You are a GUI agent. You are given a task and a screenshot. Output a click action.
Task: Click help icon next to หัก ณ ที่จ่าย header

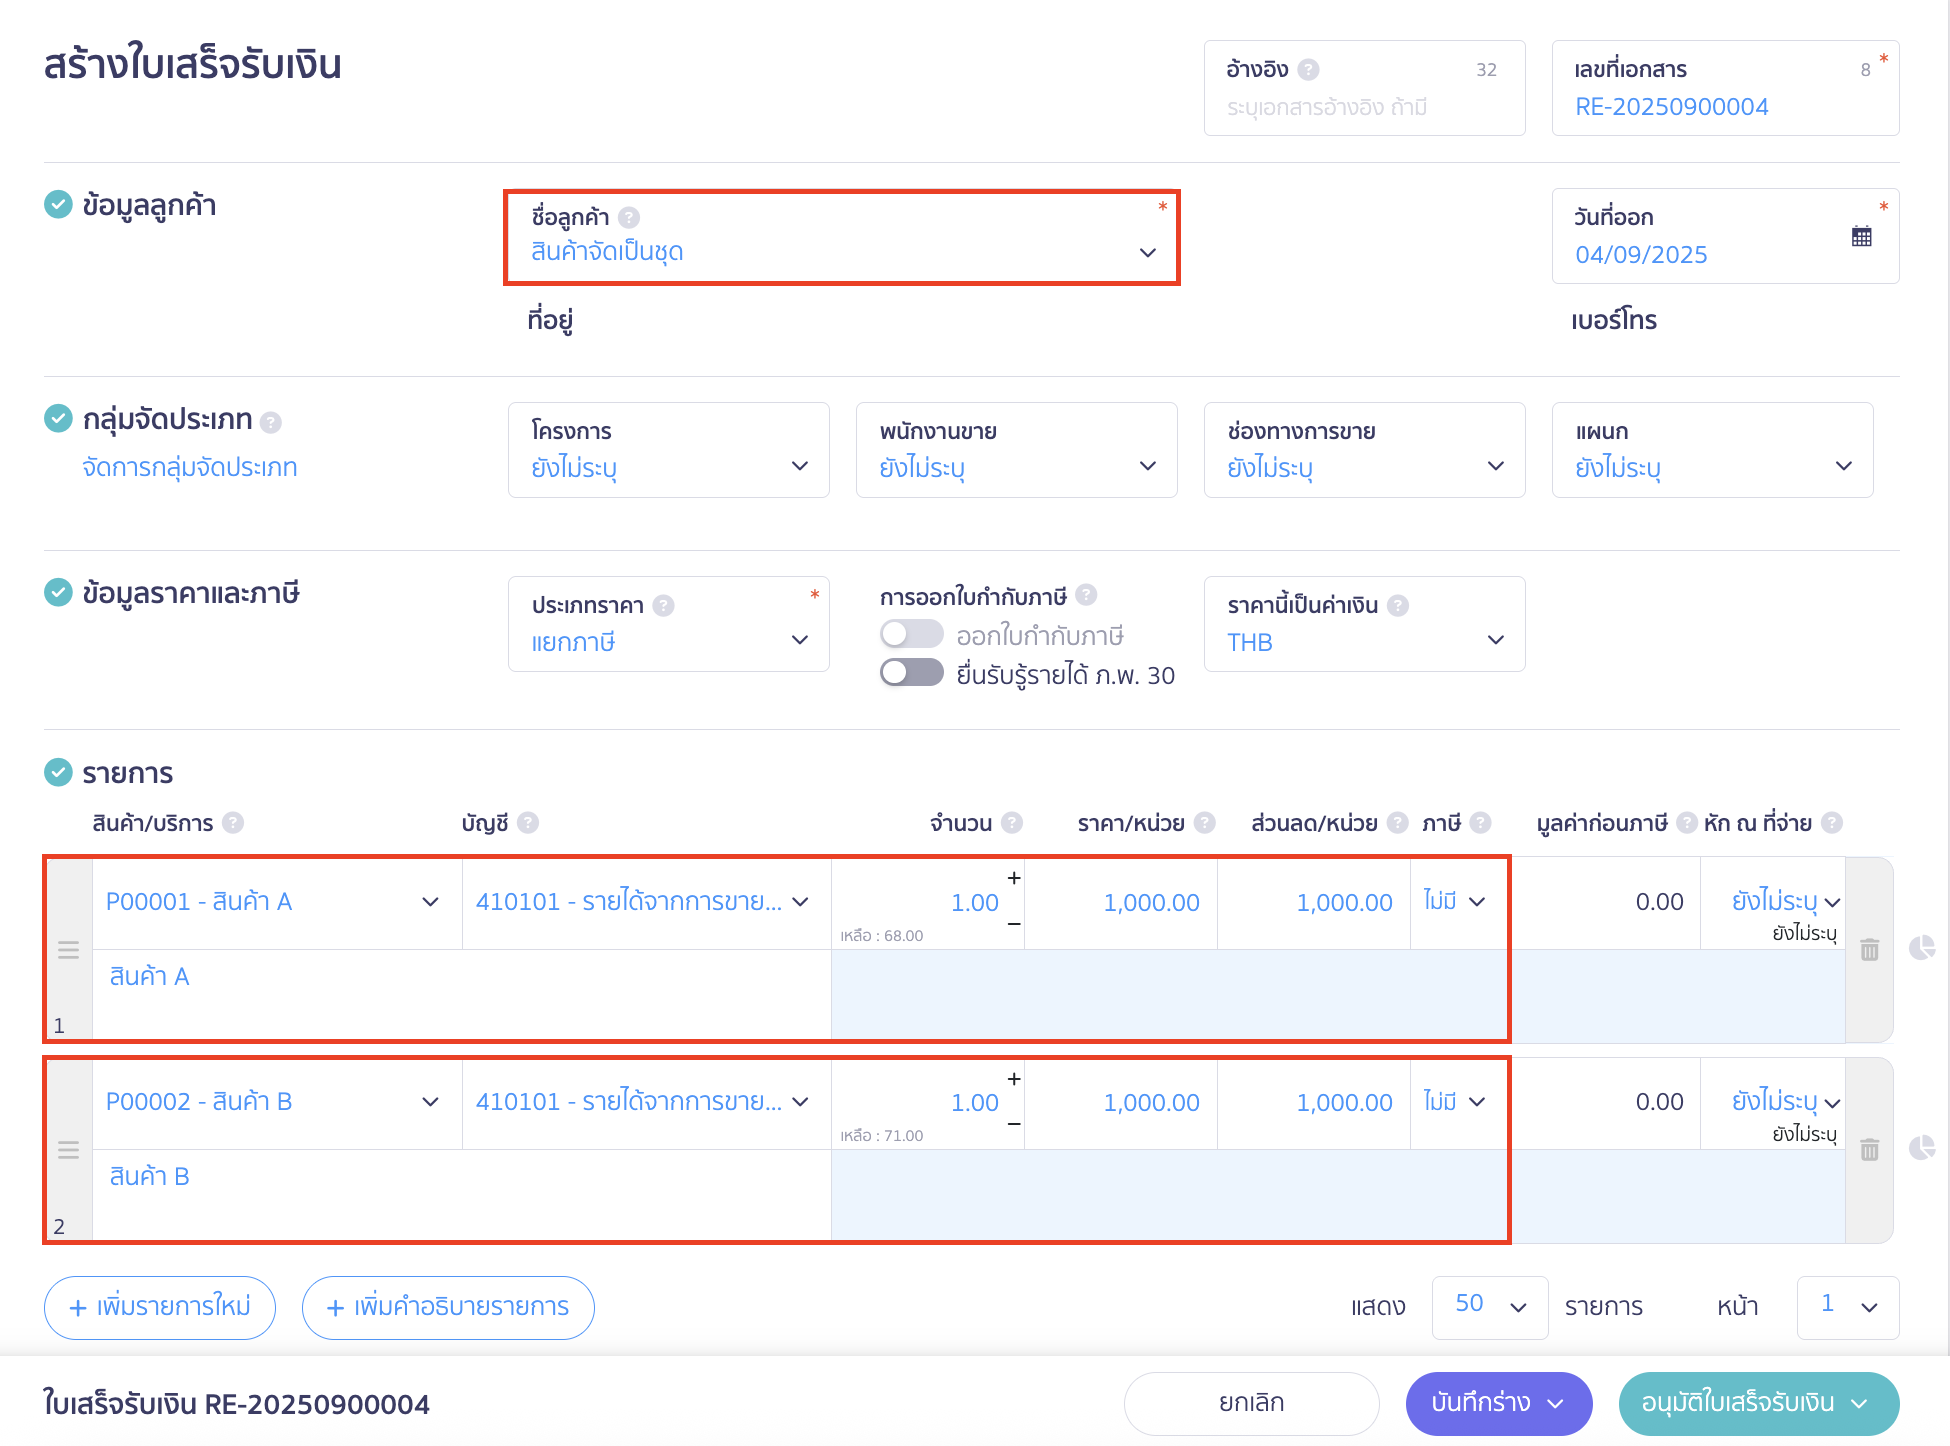coord(1832,822)
